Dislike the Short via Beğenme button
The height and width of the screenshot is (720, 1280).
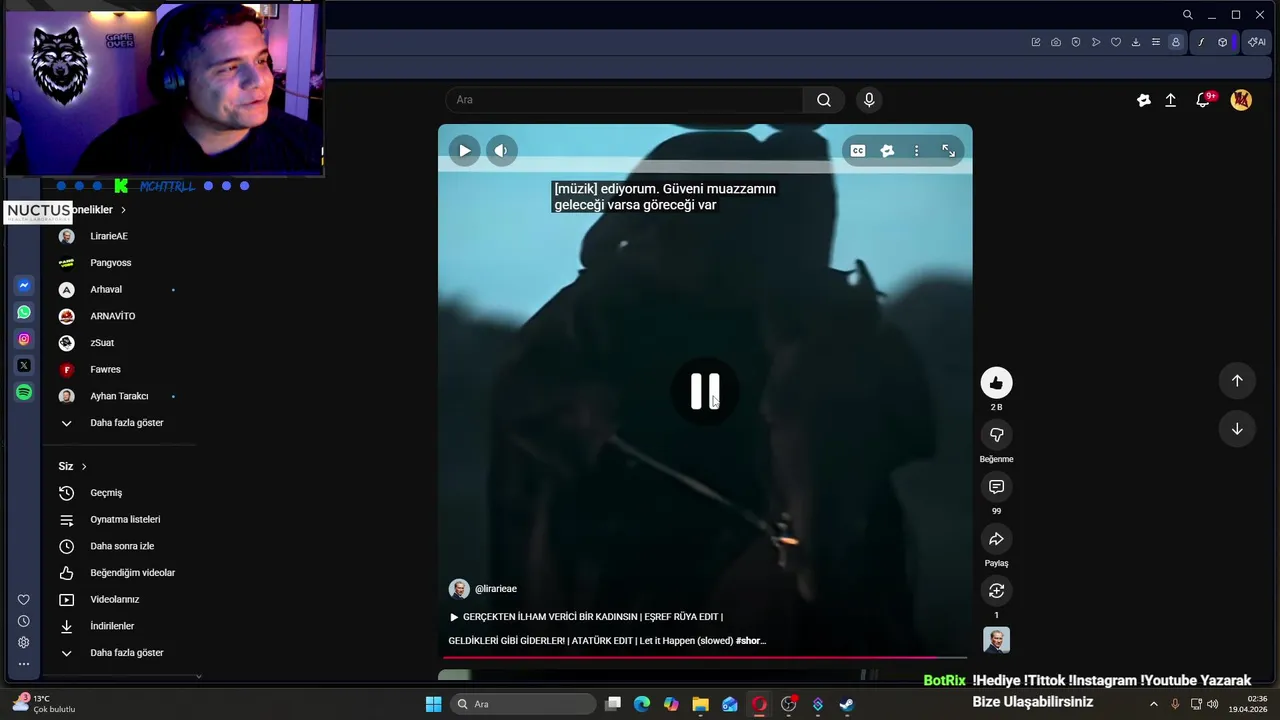[996, 435]
